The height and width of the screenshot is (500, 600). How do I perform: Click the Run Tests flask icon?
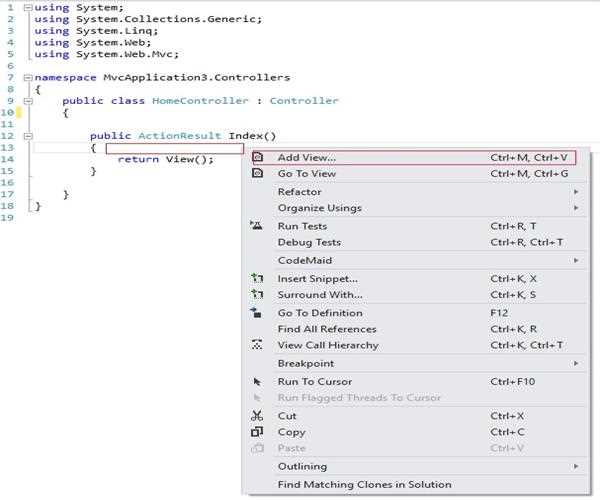click(x=257, y=226)
